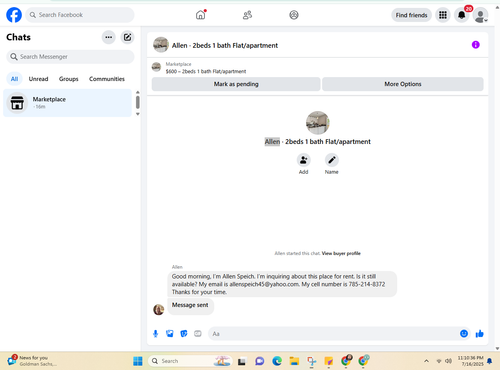Click the Windows taskbar Search box
This screenshot has width=500, height=370.
tap(190, 361)
